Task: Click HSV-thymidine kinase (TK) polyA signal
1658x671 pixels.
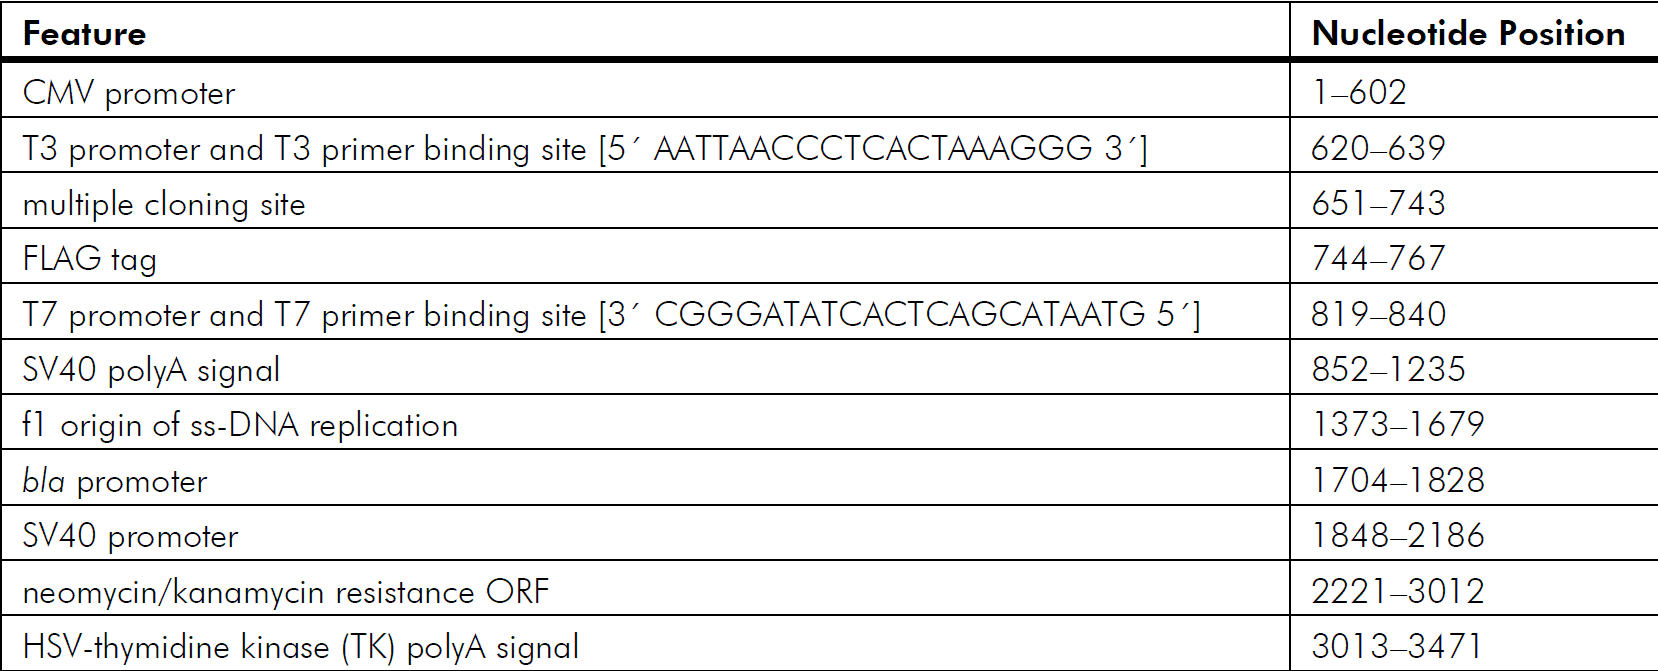Action: (301, 647)
